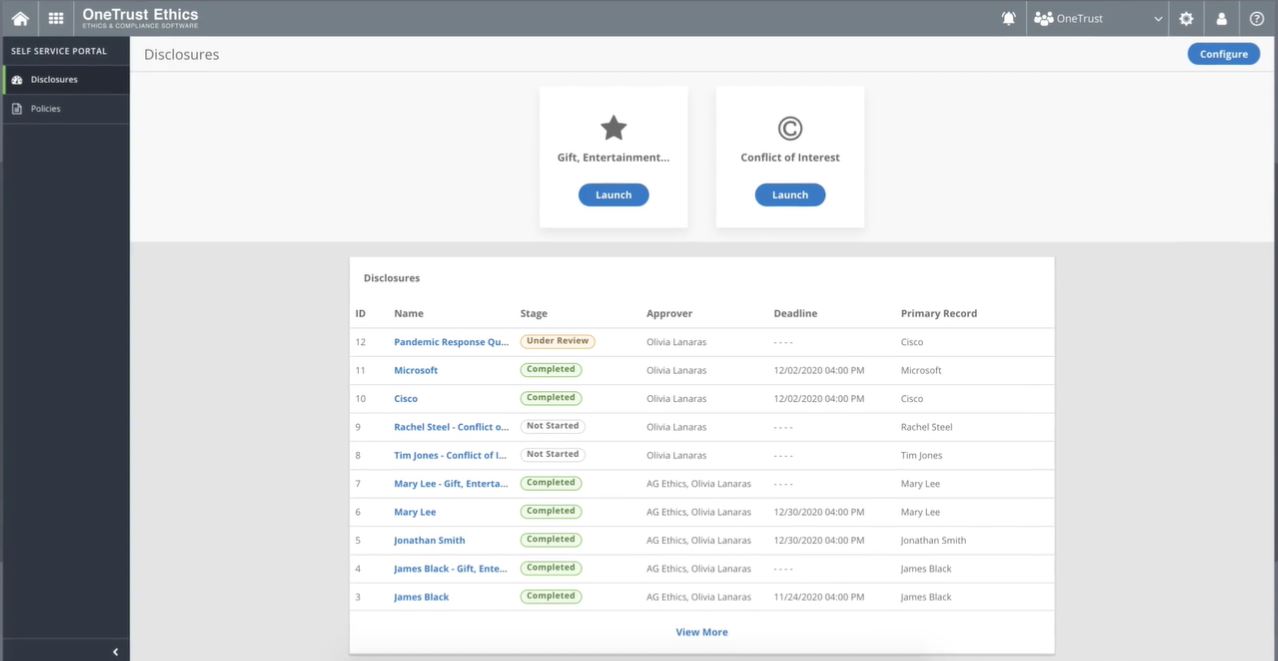Click the Completed badge in Jonathan Smith row
Image resolution: width=1278 pixels, height=661 pixels.
pos(551,539)
